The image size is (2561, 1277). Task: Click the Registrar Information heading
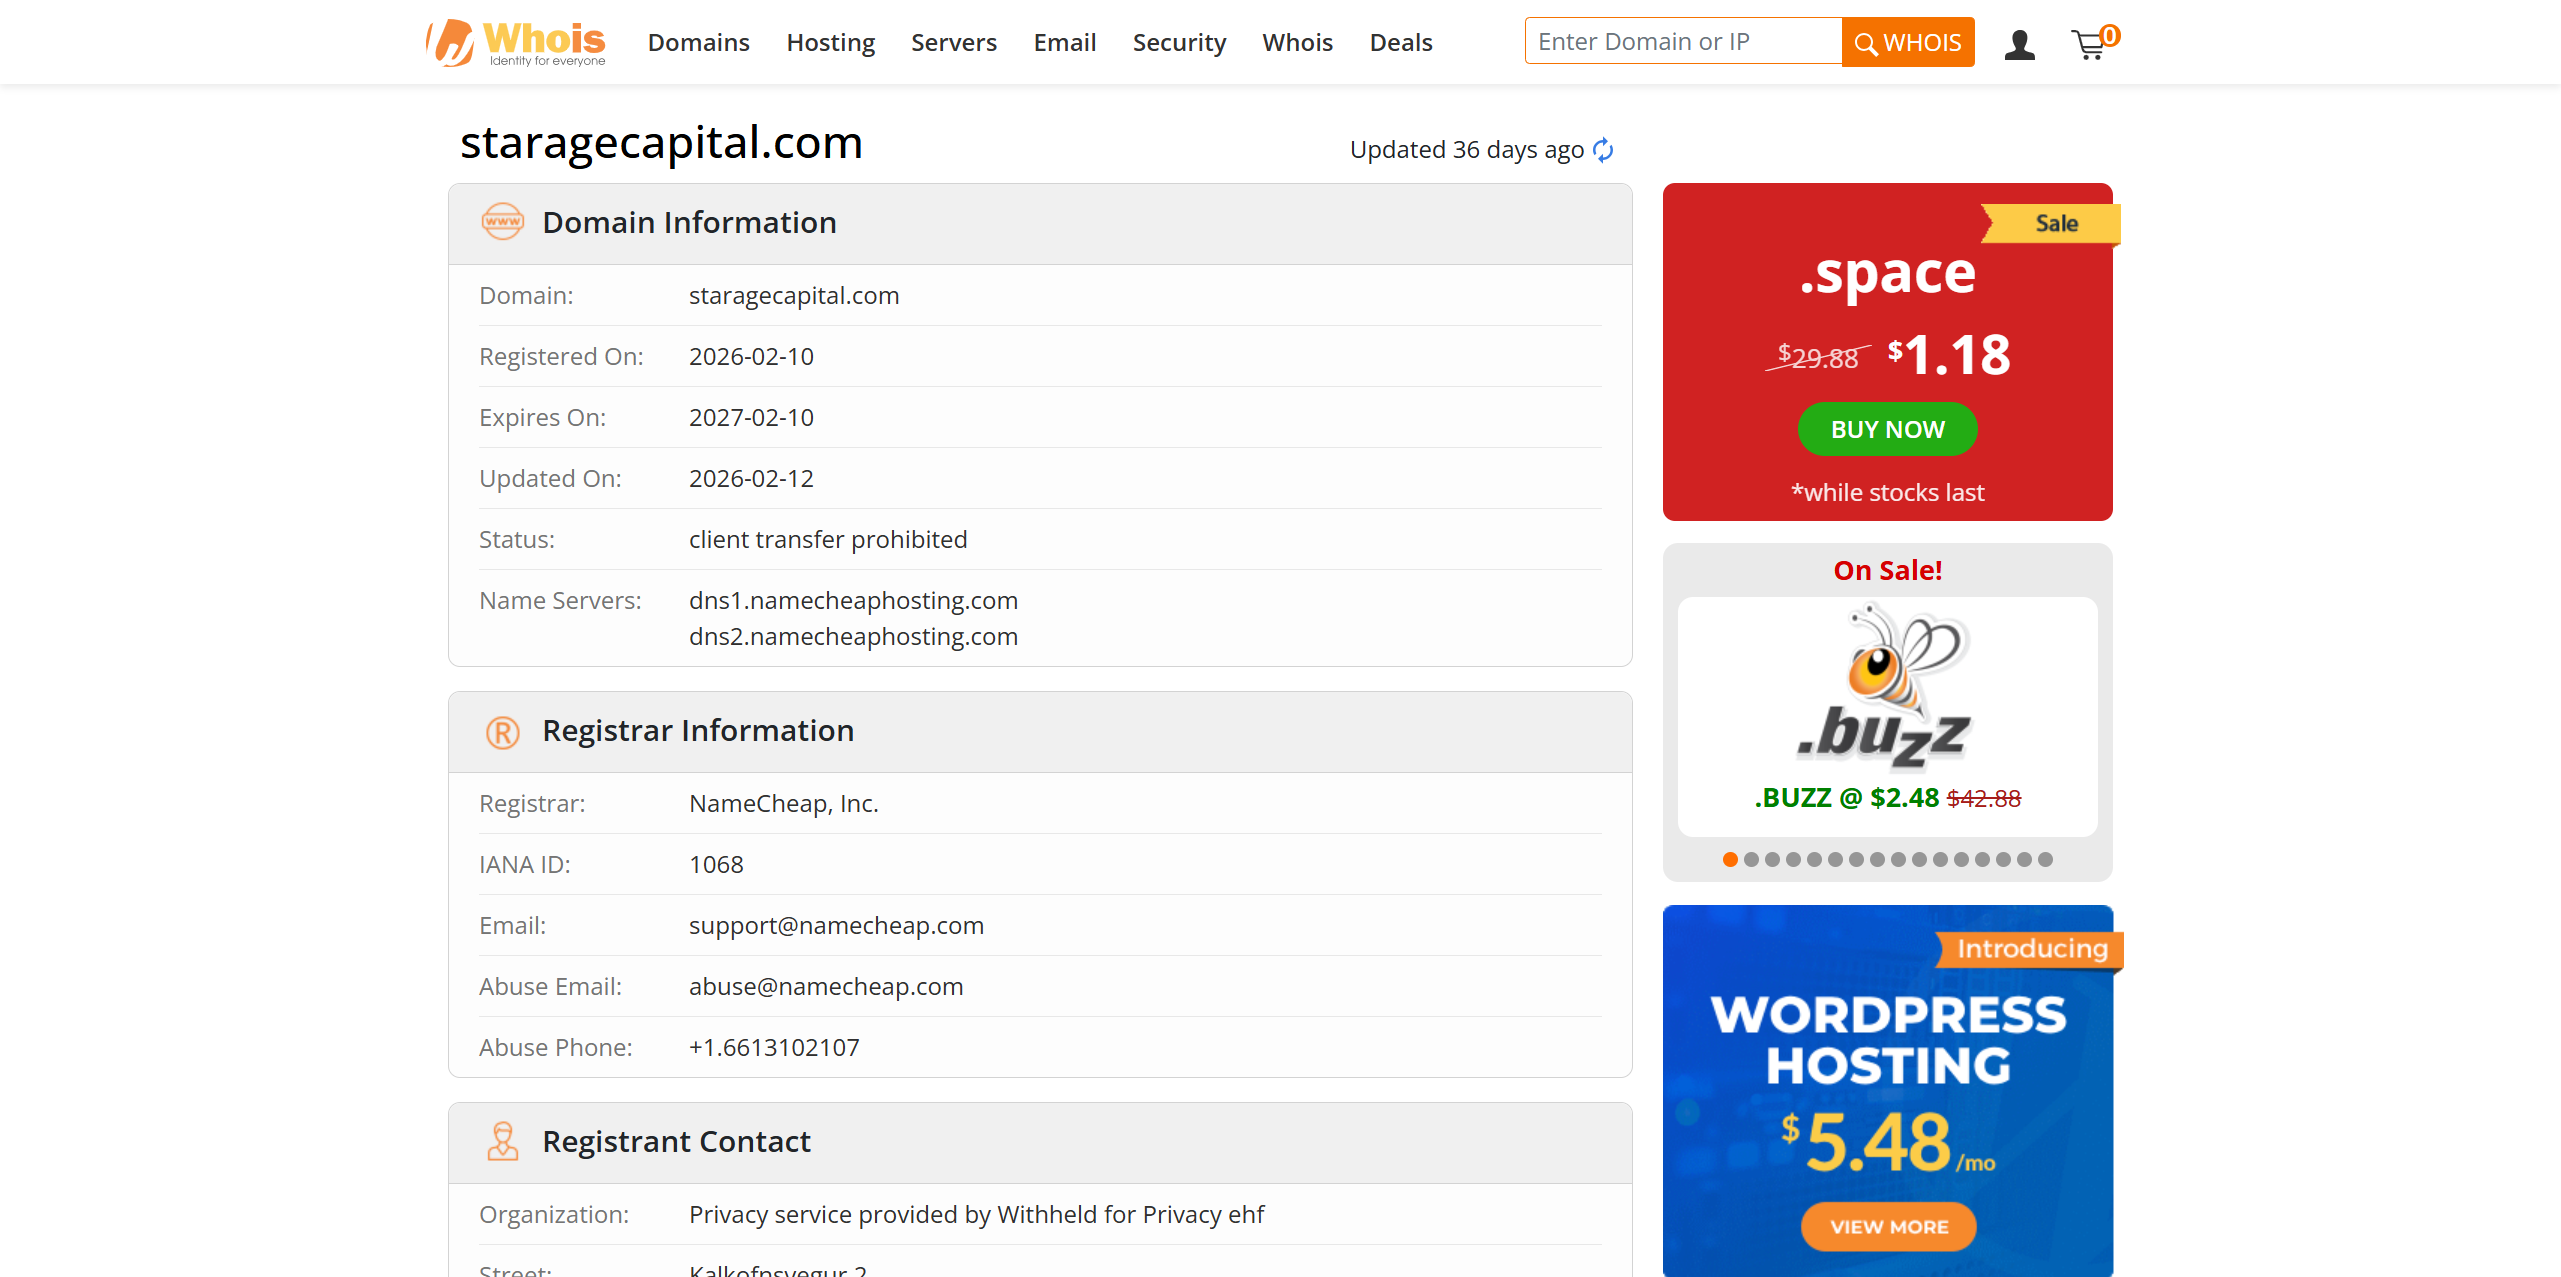pyautogui.click(x=698, y=731)
